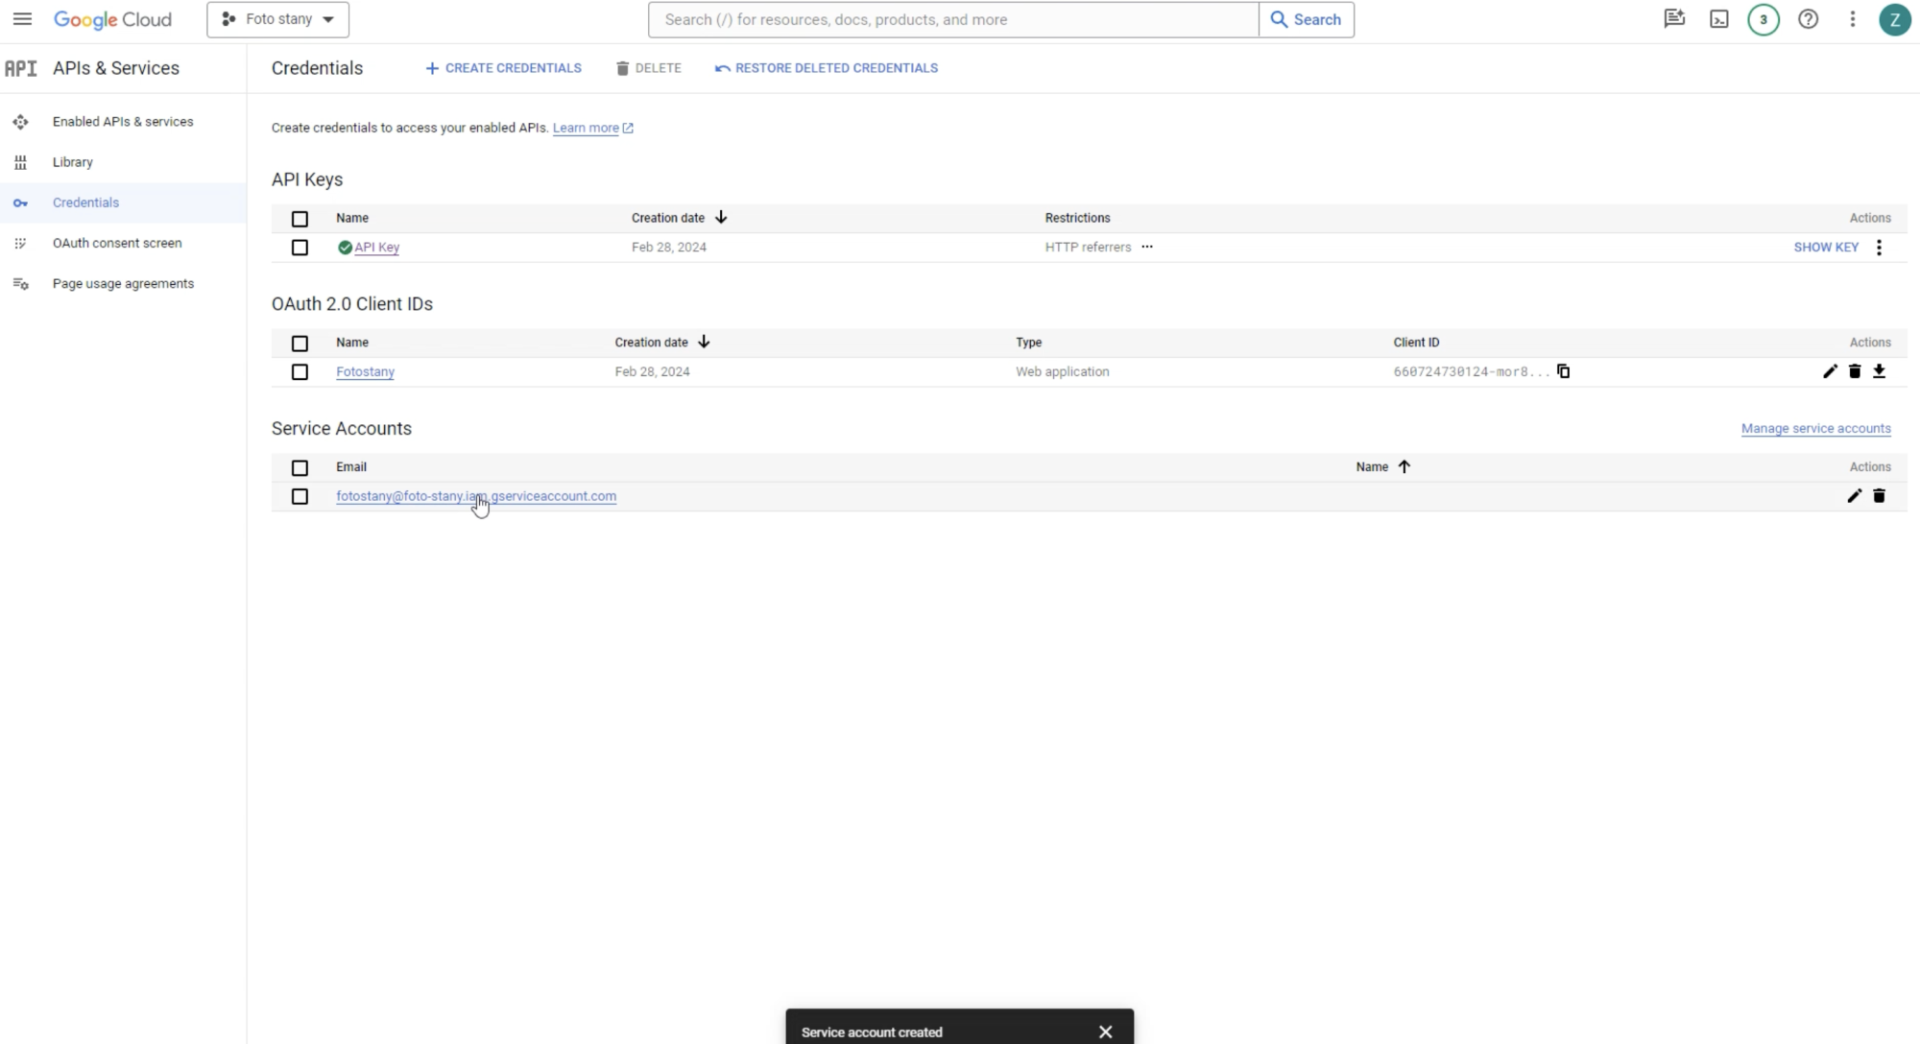Viewport: 1920px width, 1044px height.
Task: Click SHOW KEY
Action: tap(1825, 247)
